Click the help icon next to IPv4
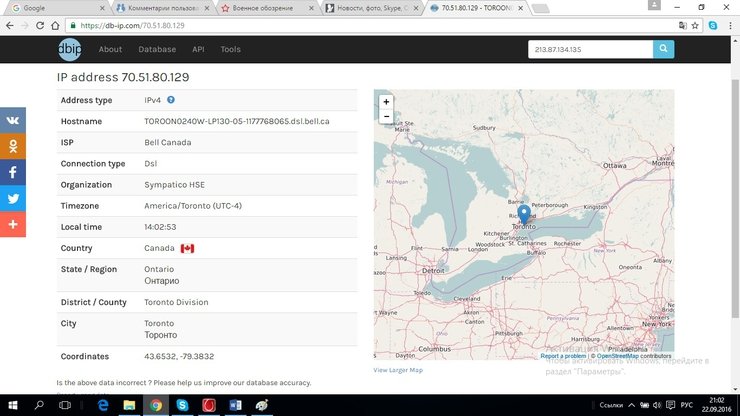The width and height of the screenshot is (740, 416). (x=171, y=100)
